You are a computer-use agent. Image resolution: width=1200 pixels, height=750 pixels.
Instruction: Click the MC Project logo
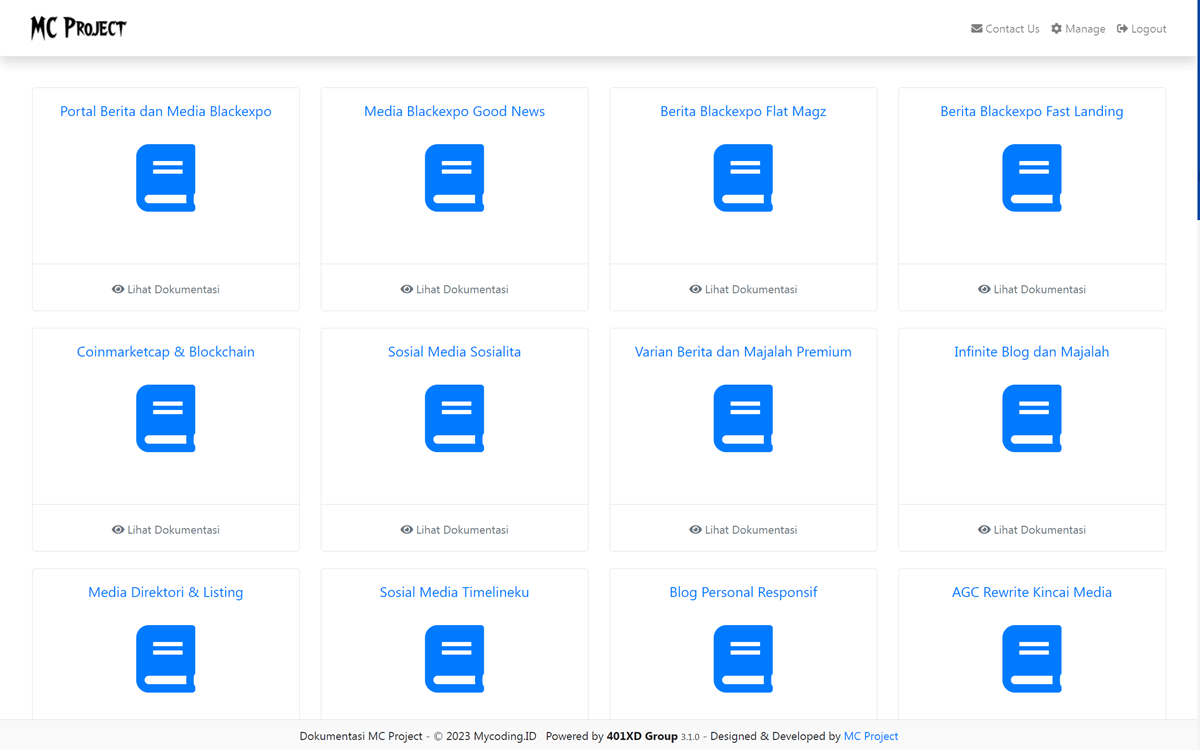coord(78,27)
